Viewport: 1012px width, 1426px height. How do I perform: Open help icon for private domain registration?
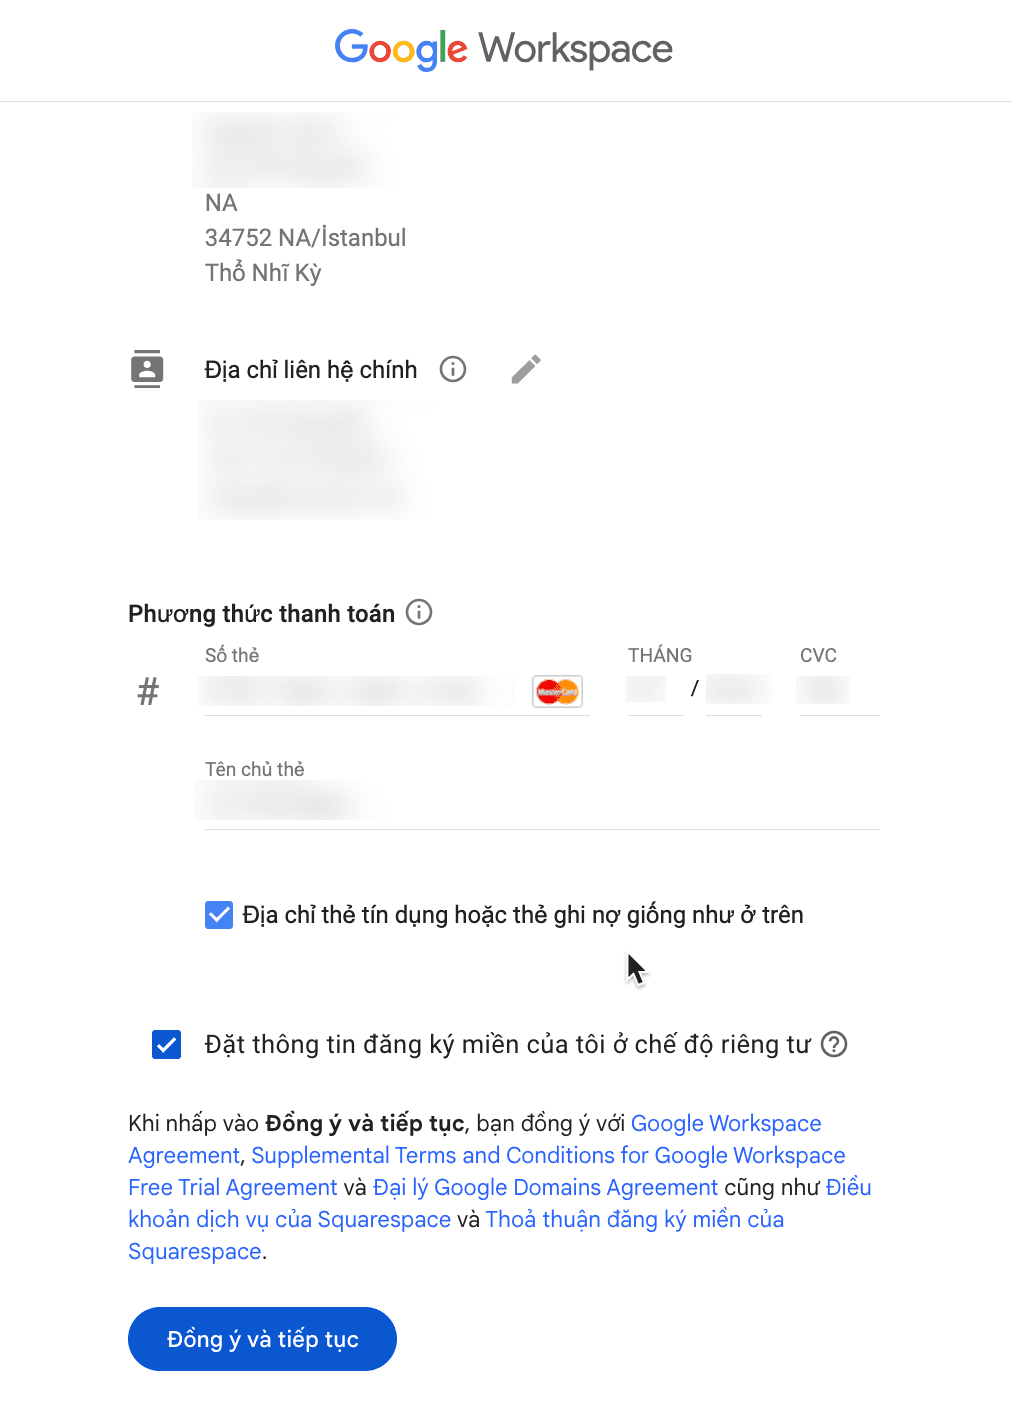pos(834,1044)
